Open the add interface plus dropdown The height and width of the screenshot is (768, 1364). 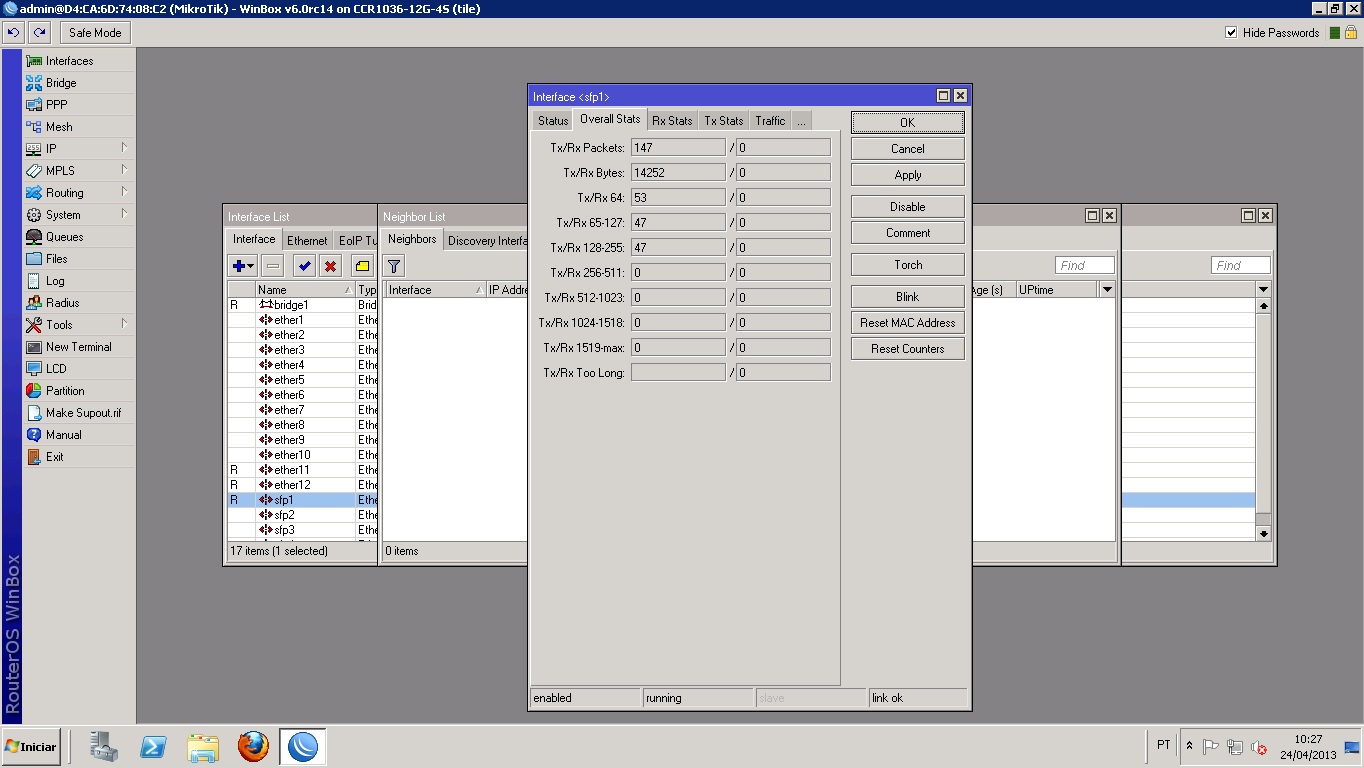tap(242, 266)
